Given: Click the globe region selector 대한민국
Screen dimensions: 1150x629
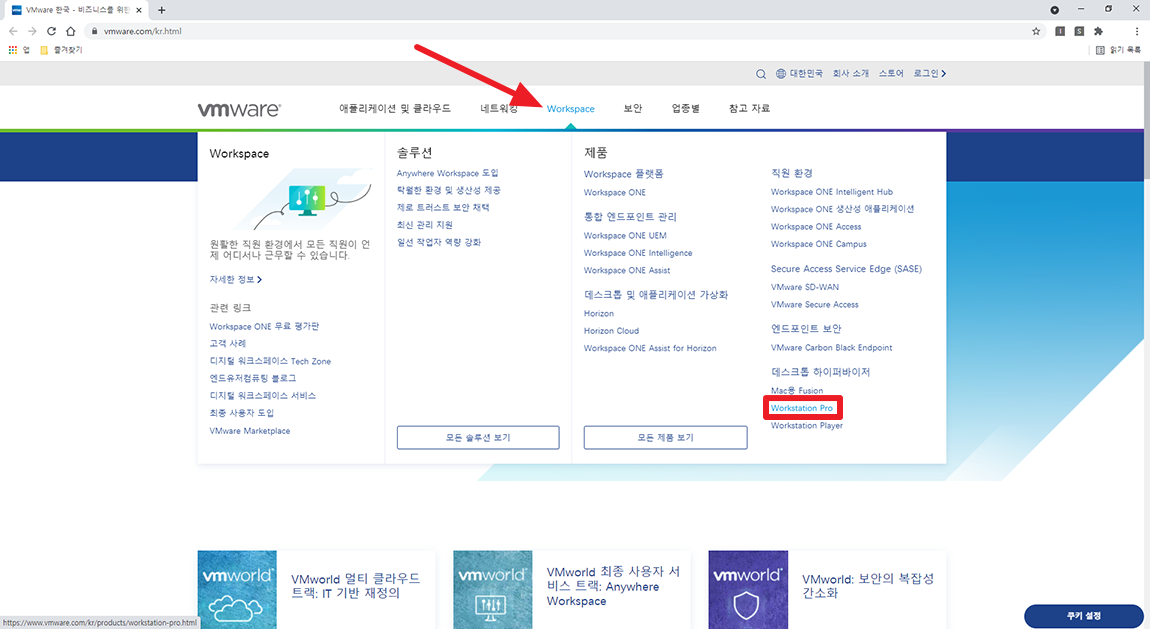Looking at the screenshot, I should tap(799, 73).
